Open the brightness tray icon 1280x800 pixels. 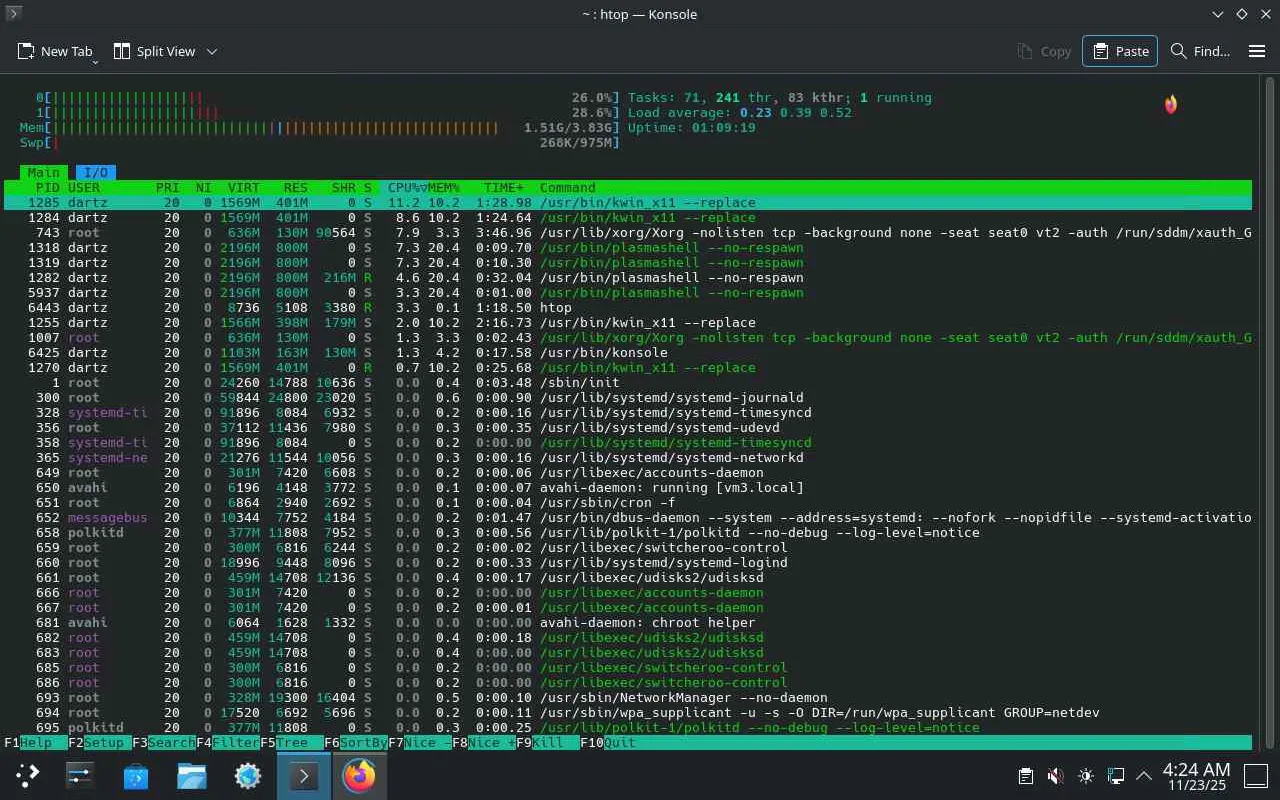point(1086,775)
